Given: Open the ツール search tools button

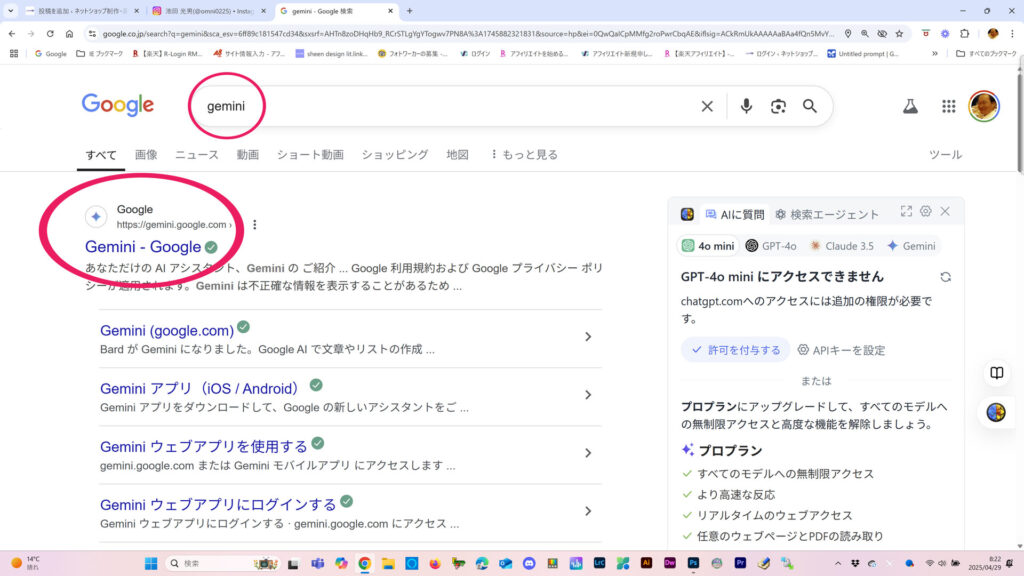Looking at the screenshot, I should (x=945, y=155).
